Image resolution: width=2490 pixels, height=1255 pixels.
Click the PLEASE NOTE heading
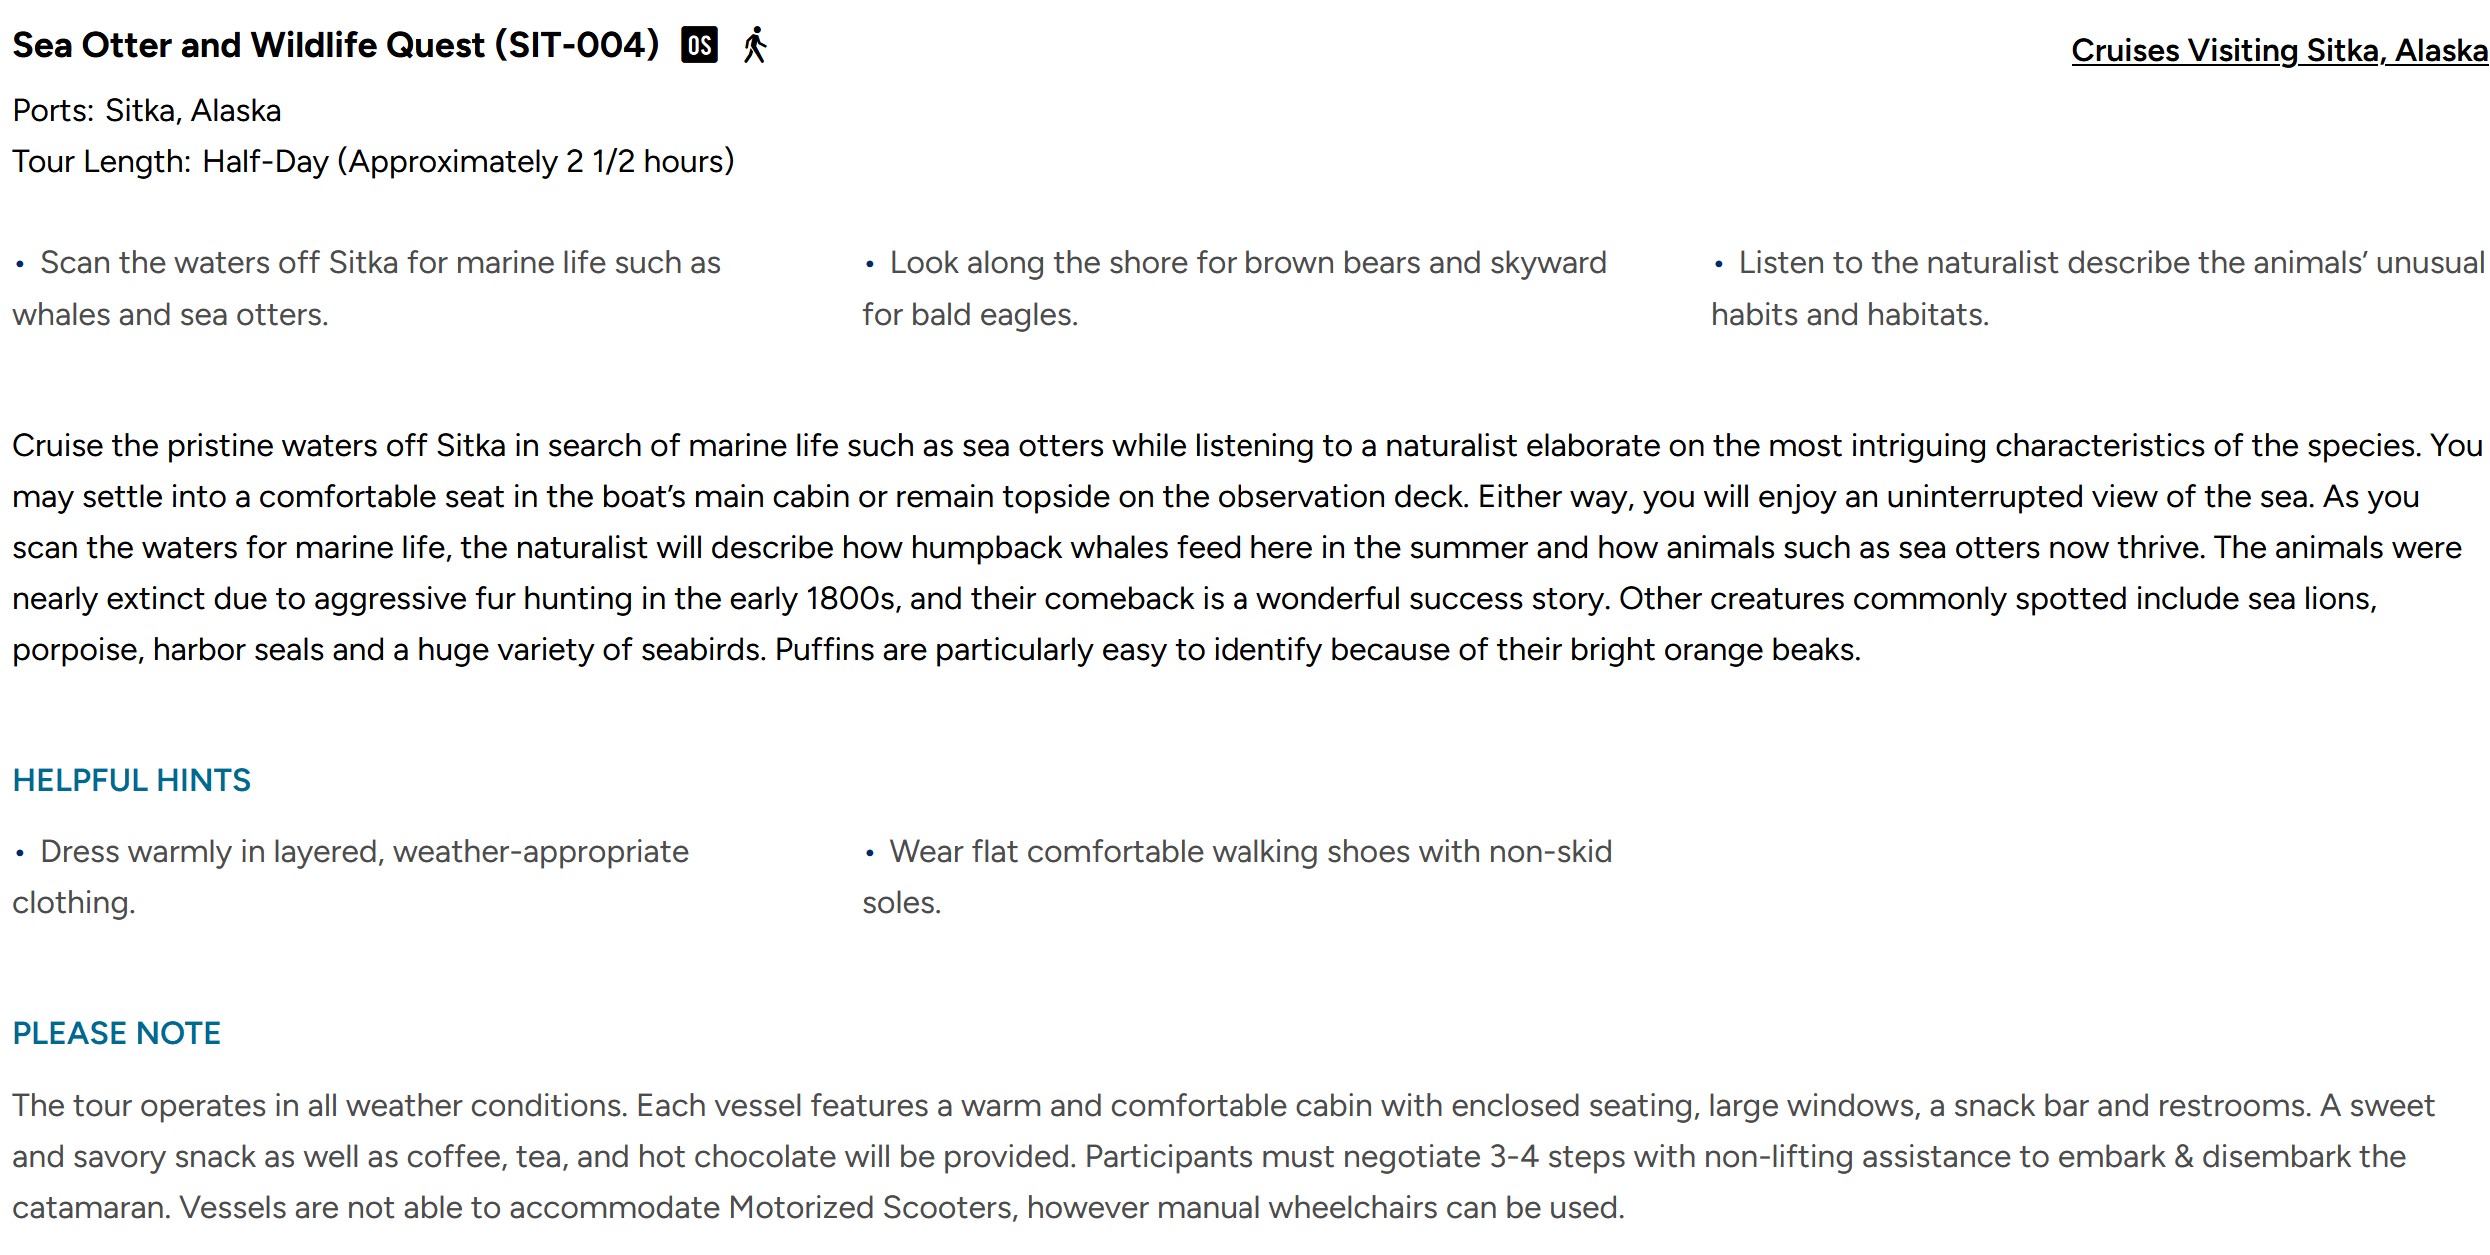click(x=116, y=1033)
